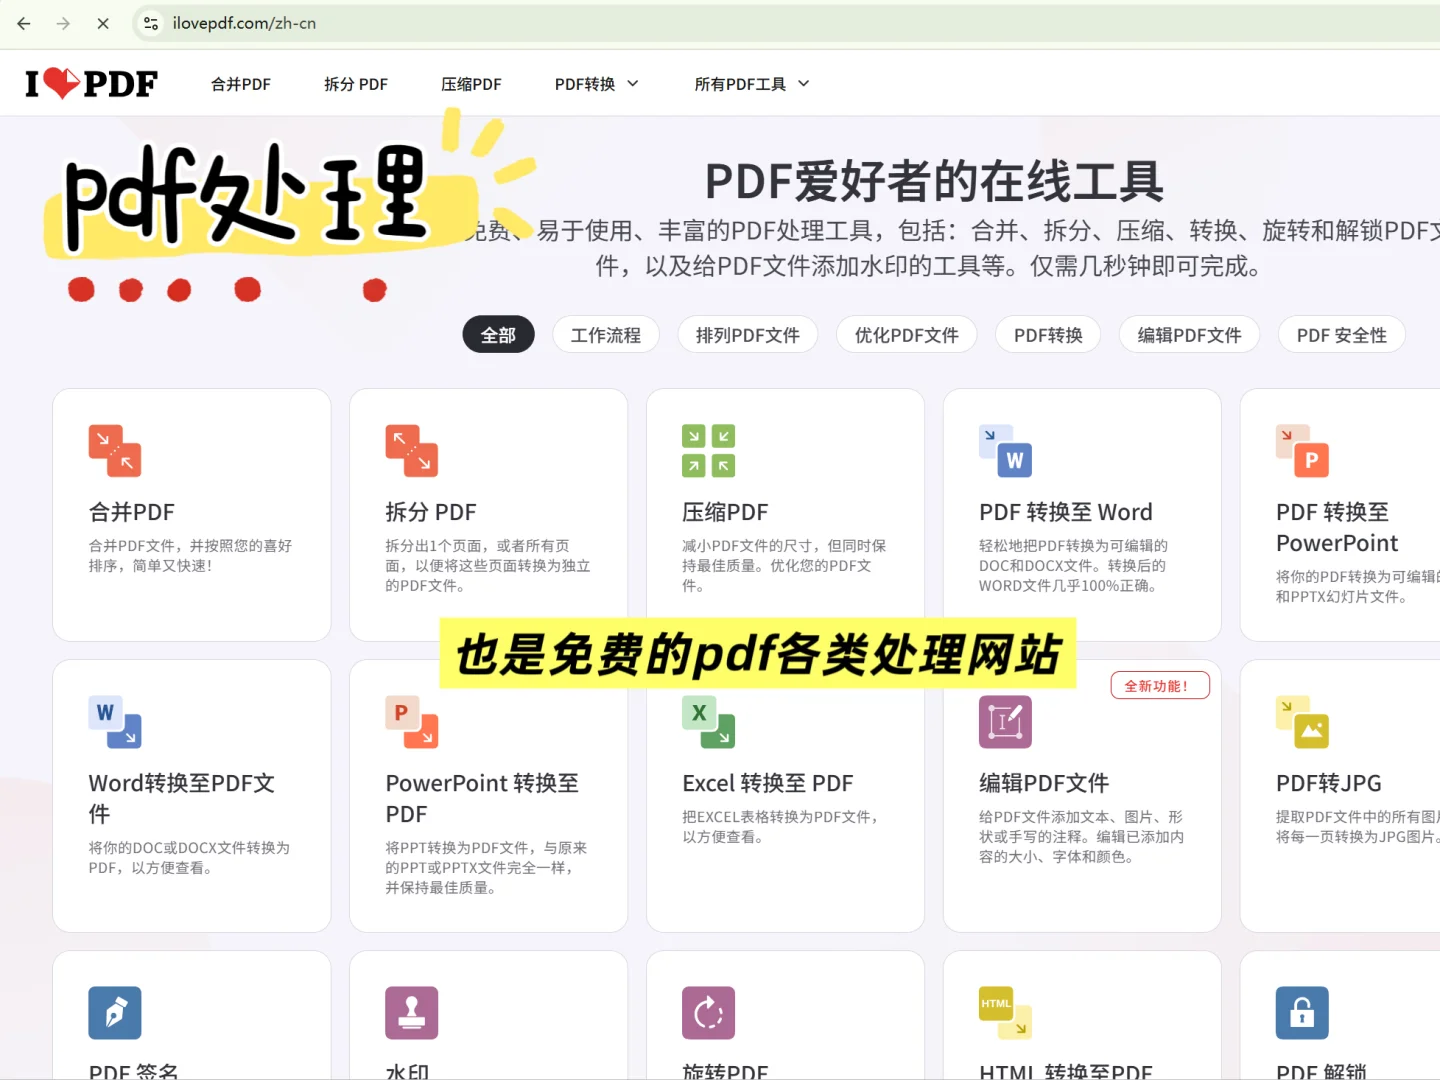The height and width of the screenshot is (1080, 1440).
Task: Click the Excel 转换至 PDF icon
Action: click(709, 722)
